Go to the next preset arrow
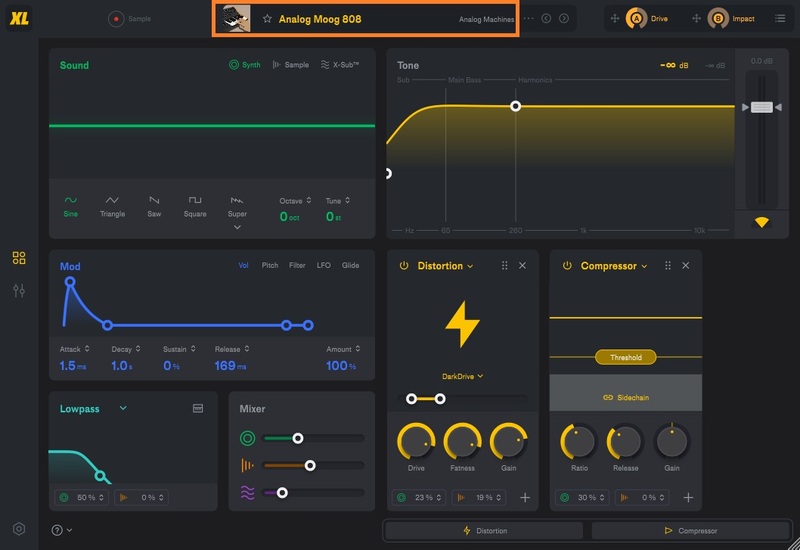The height and width of the screenshot is (550, 800). (x=564, y=19)
